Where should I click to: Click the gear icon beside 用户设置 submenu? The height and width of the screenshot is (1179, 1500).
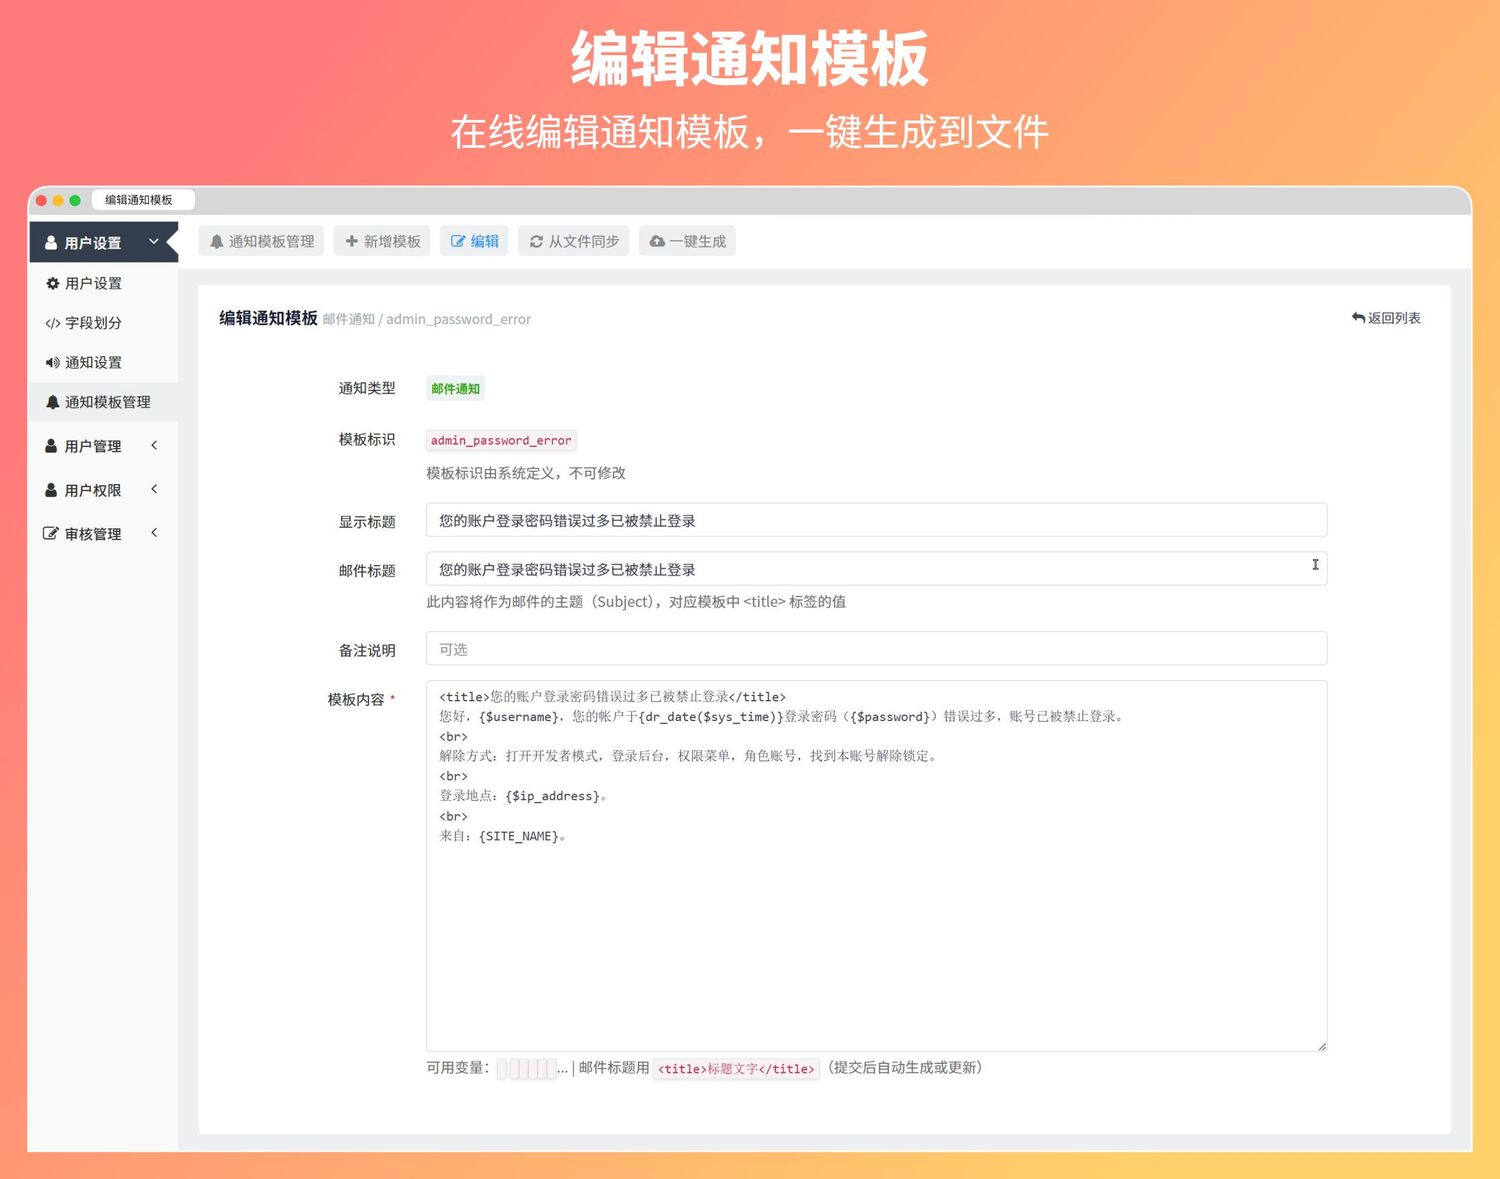coord(53,283)
